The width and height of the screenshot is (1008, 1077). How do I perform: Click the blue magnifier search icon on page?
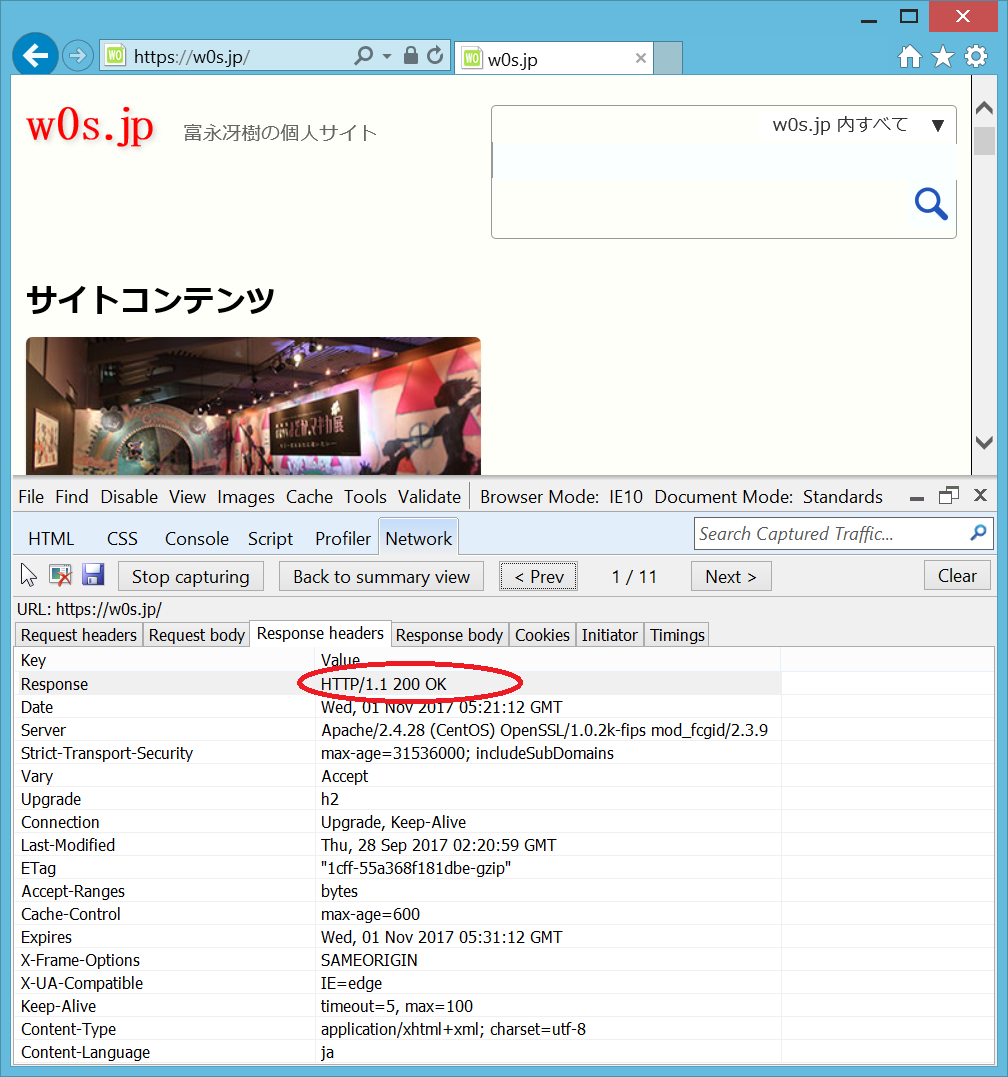931,205
